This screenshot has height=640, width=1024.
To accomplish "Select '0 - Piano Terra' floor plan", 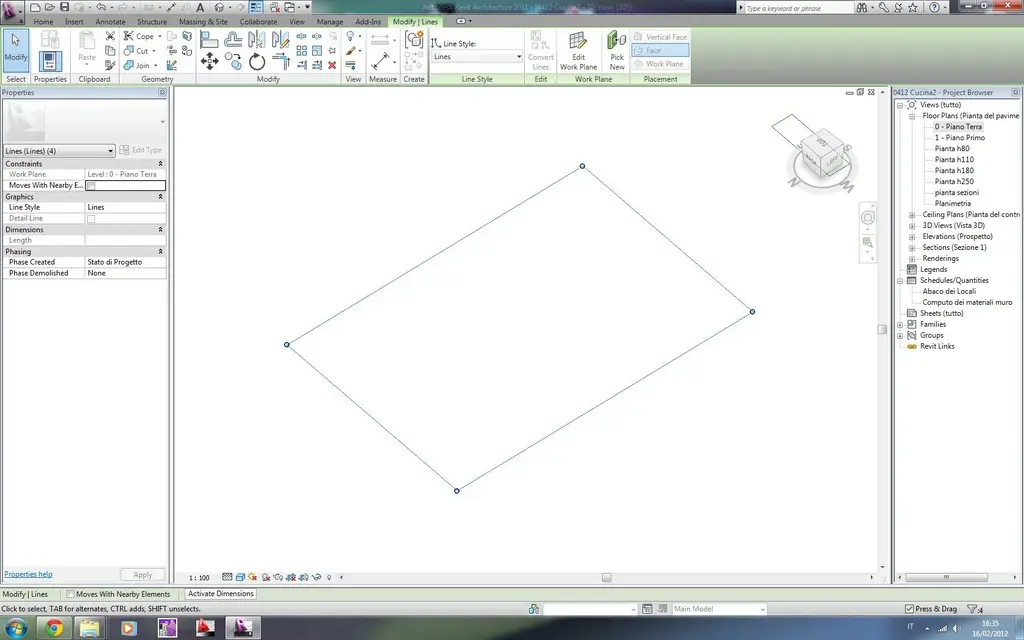I will point(958,127).
